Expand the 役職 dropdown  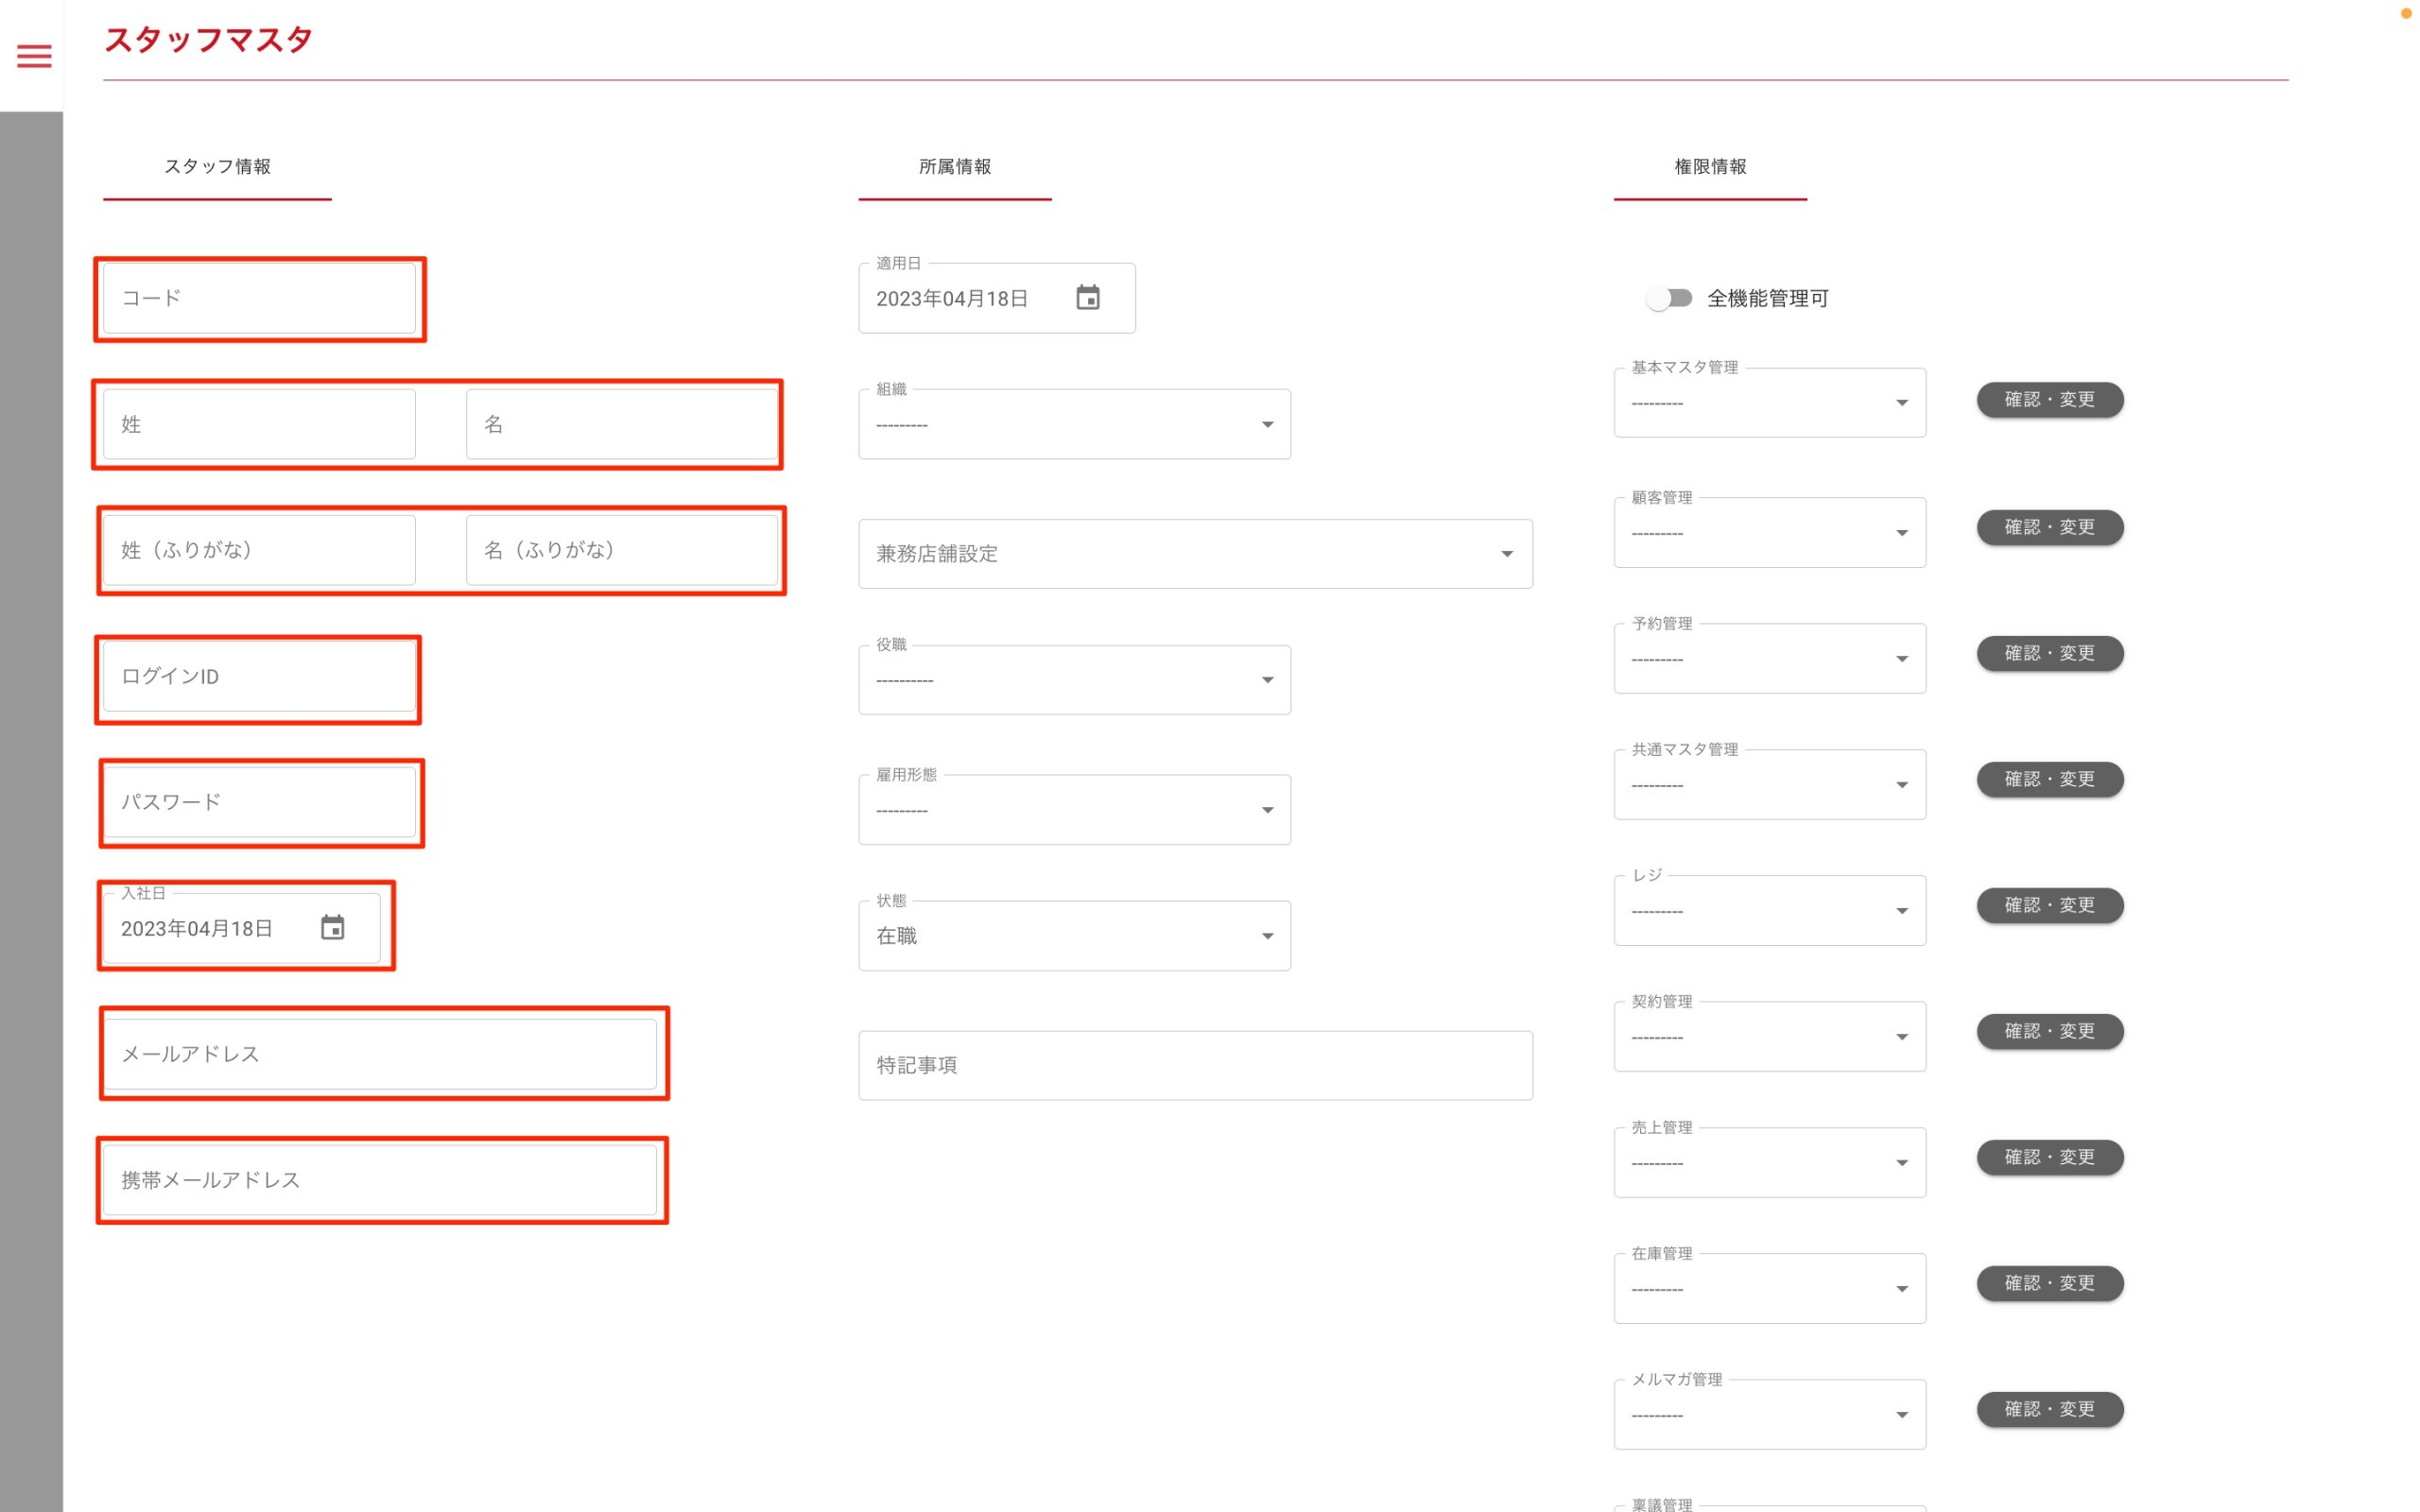click(x=1074, y=680)
